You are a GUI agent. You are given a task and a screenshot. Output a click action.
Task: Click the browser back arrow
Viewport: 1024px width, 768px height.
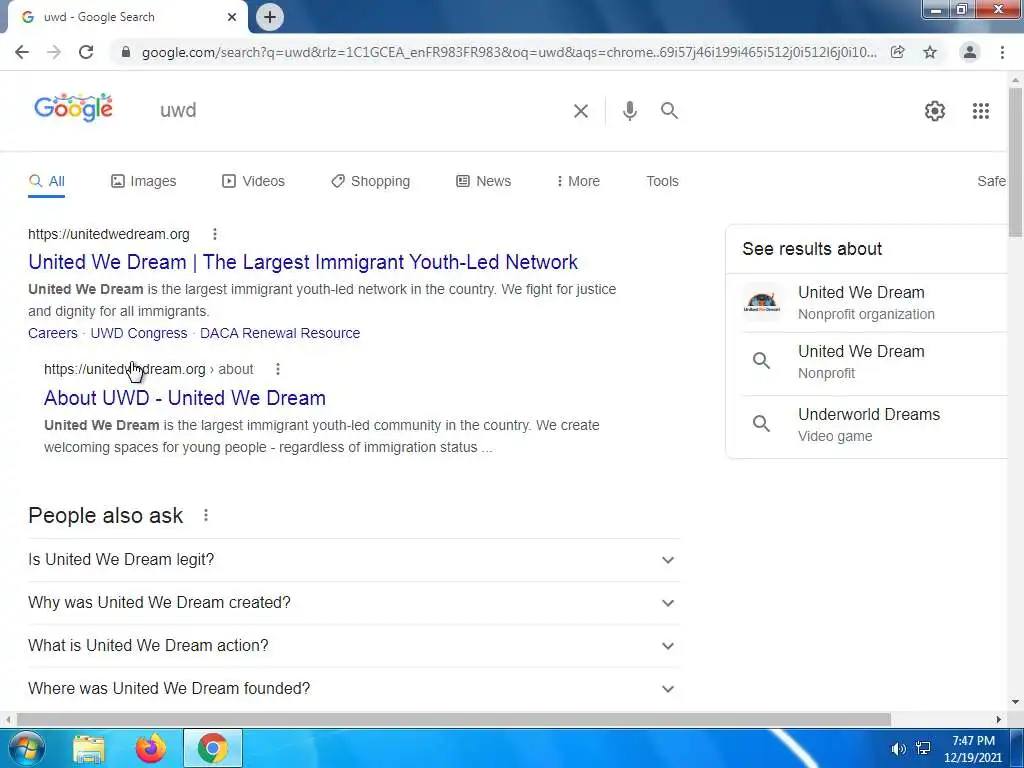(x=22, y=52)
